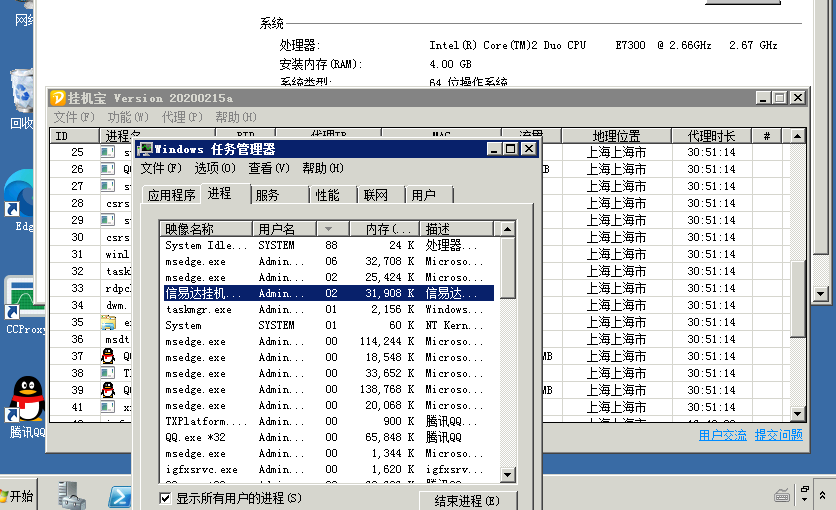Image resolution: width=836 pixels, height=510 pixels.
Task: Sort 挂机宝 list by 代理时长 header
Action: point(711,136)
